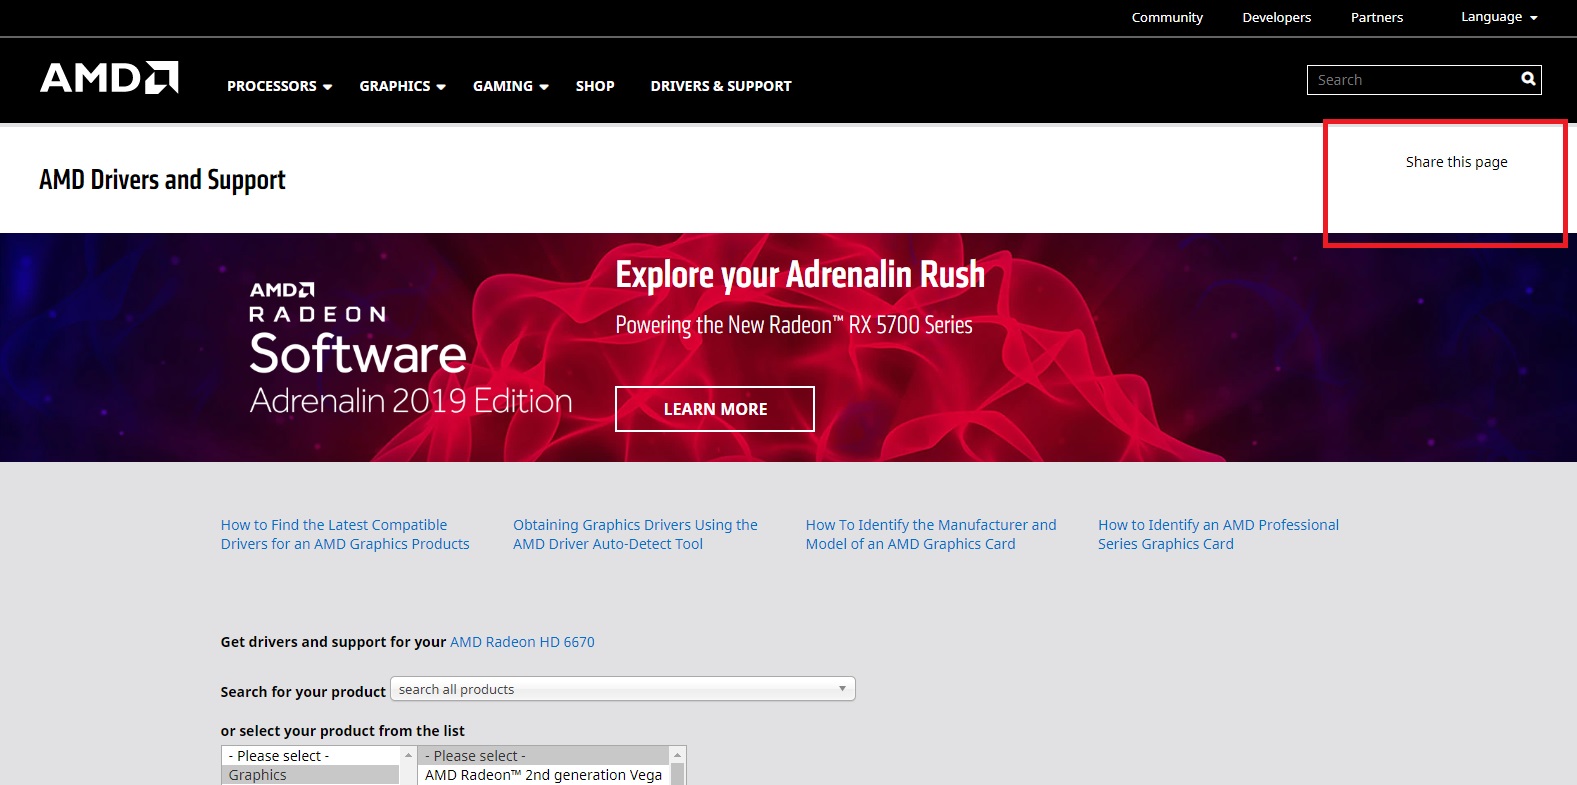Open How to Find the Latest Compatible Drivers link
The height and width of the screenshot is (785, 1577).
click(x=345, y=534)
